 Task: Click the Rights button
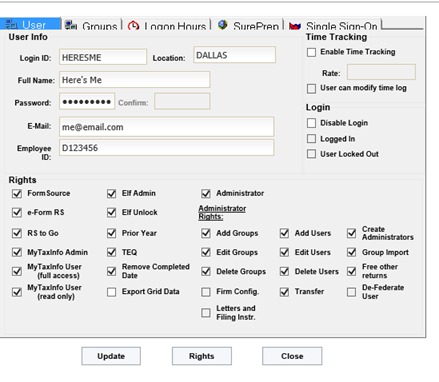click(x=202, y=356)
